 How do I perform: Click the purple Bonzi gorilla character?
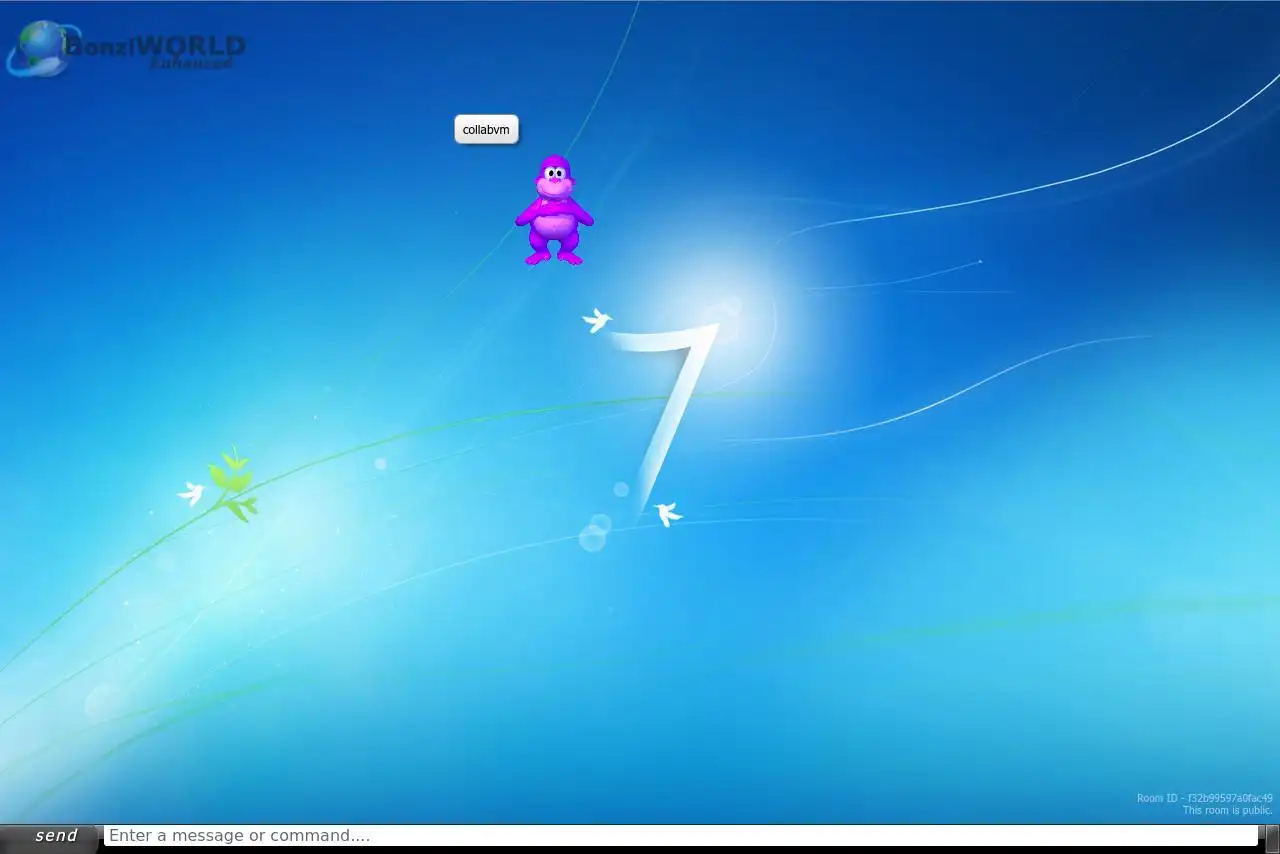coord(554,210)
